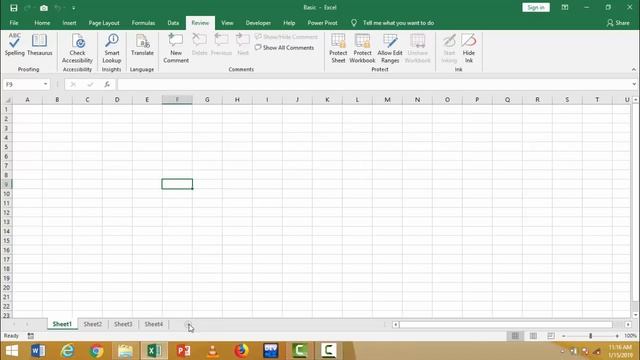Select the Sheet3 tab
This screenshot has height=360, width=640.
coord(123,324)
